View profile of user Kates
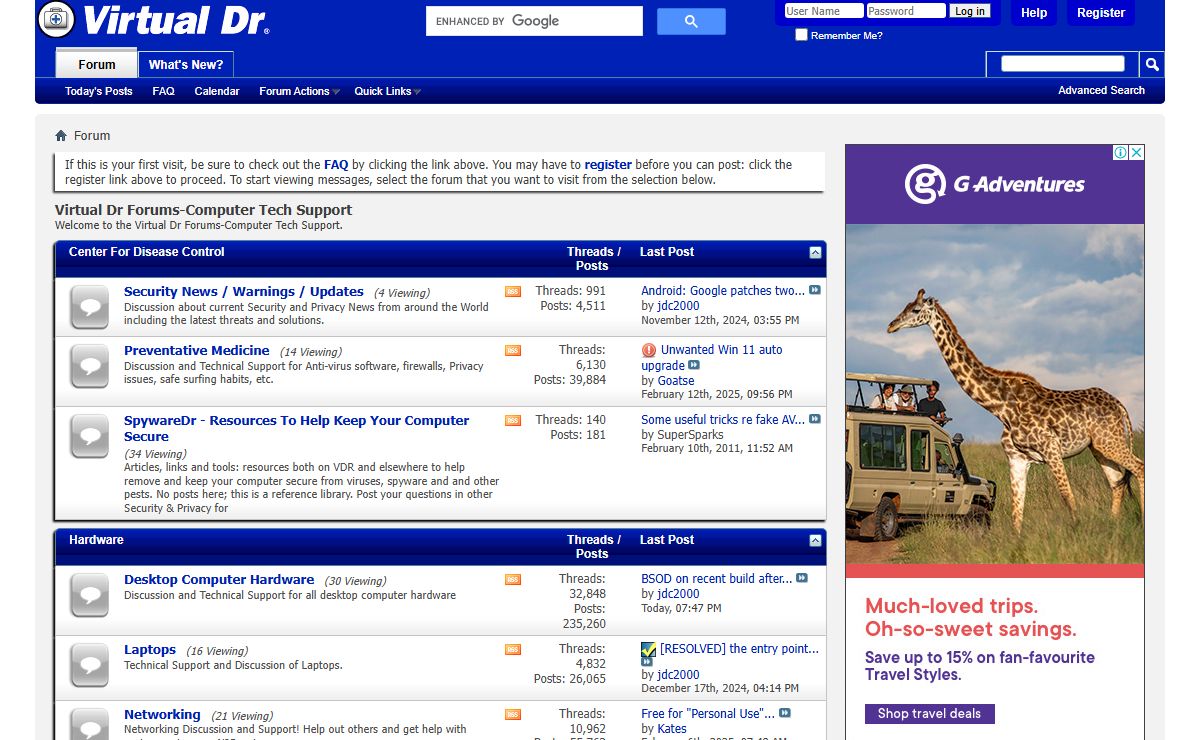 tap(672, 729)
